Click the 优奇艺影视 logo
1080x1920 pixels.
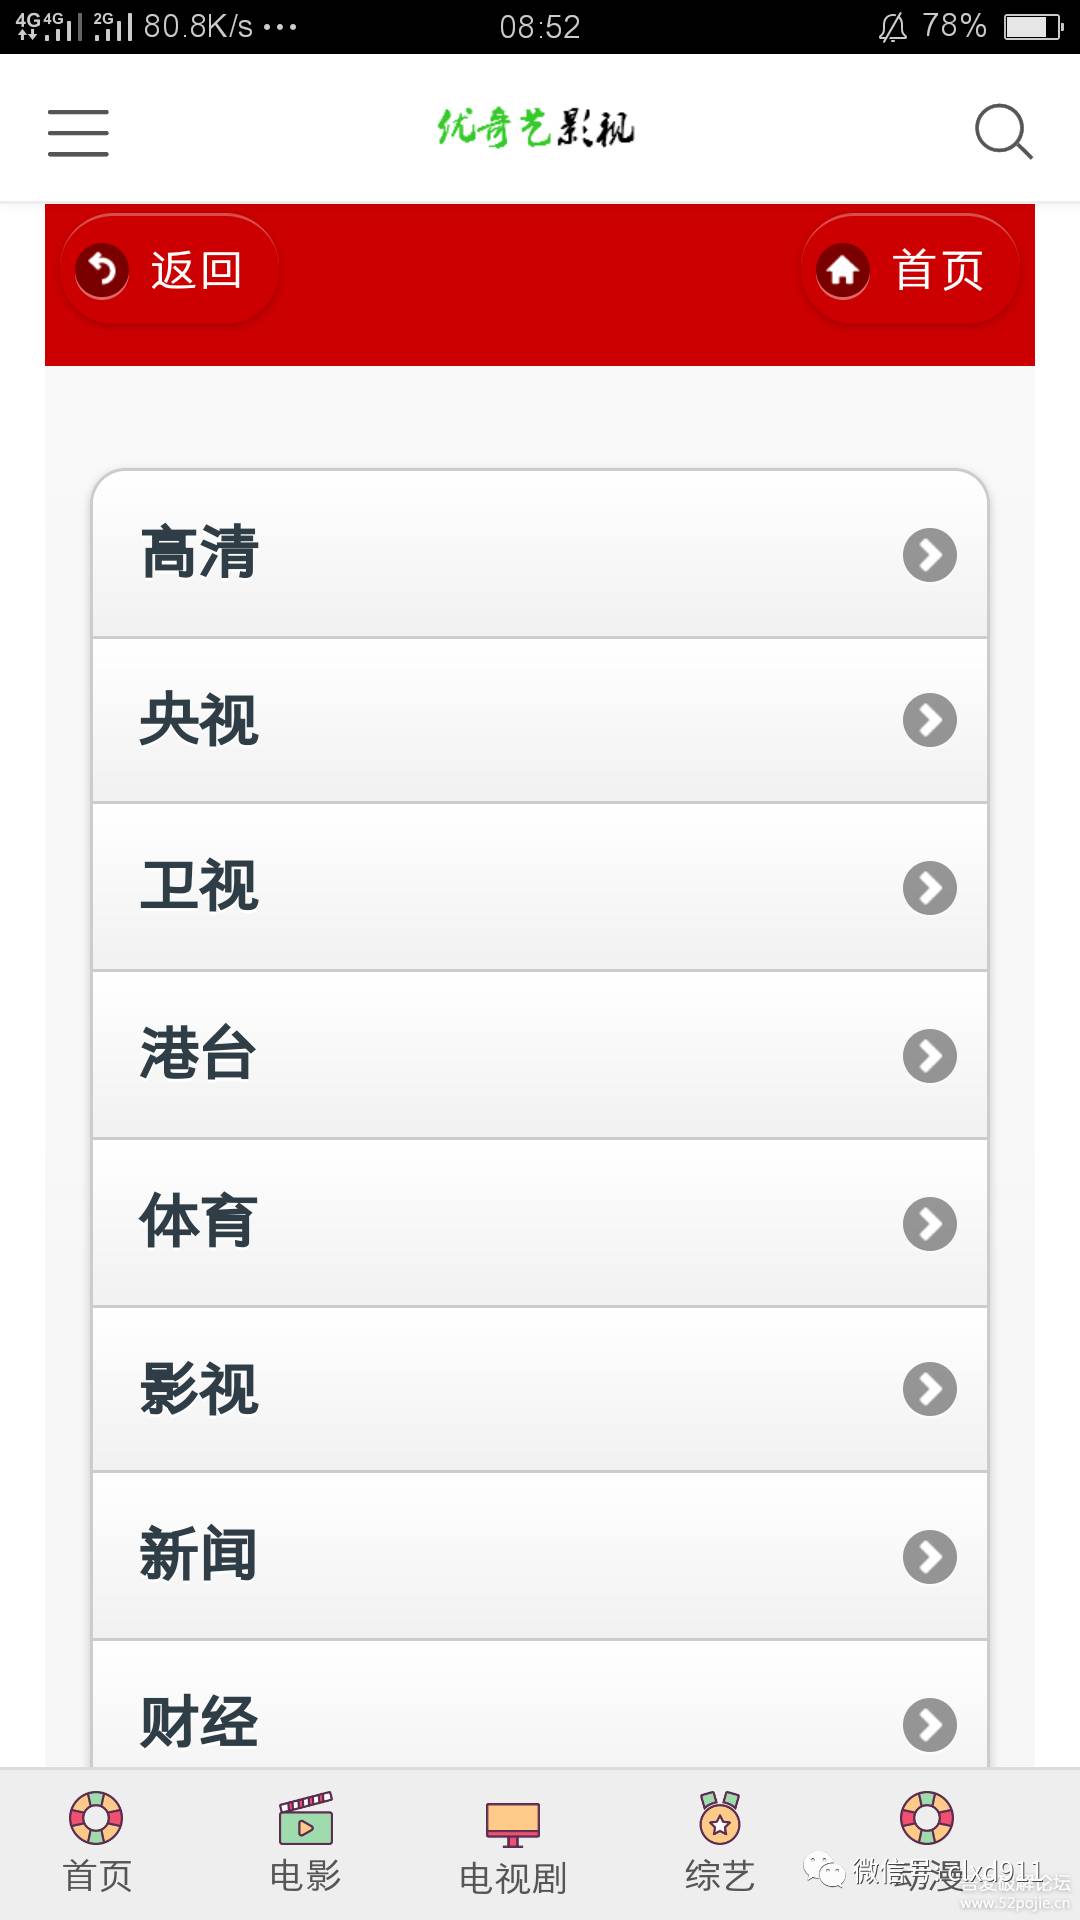pos(536,129)
